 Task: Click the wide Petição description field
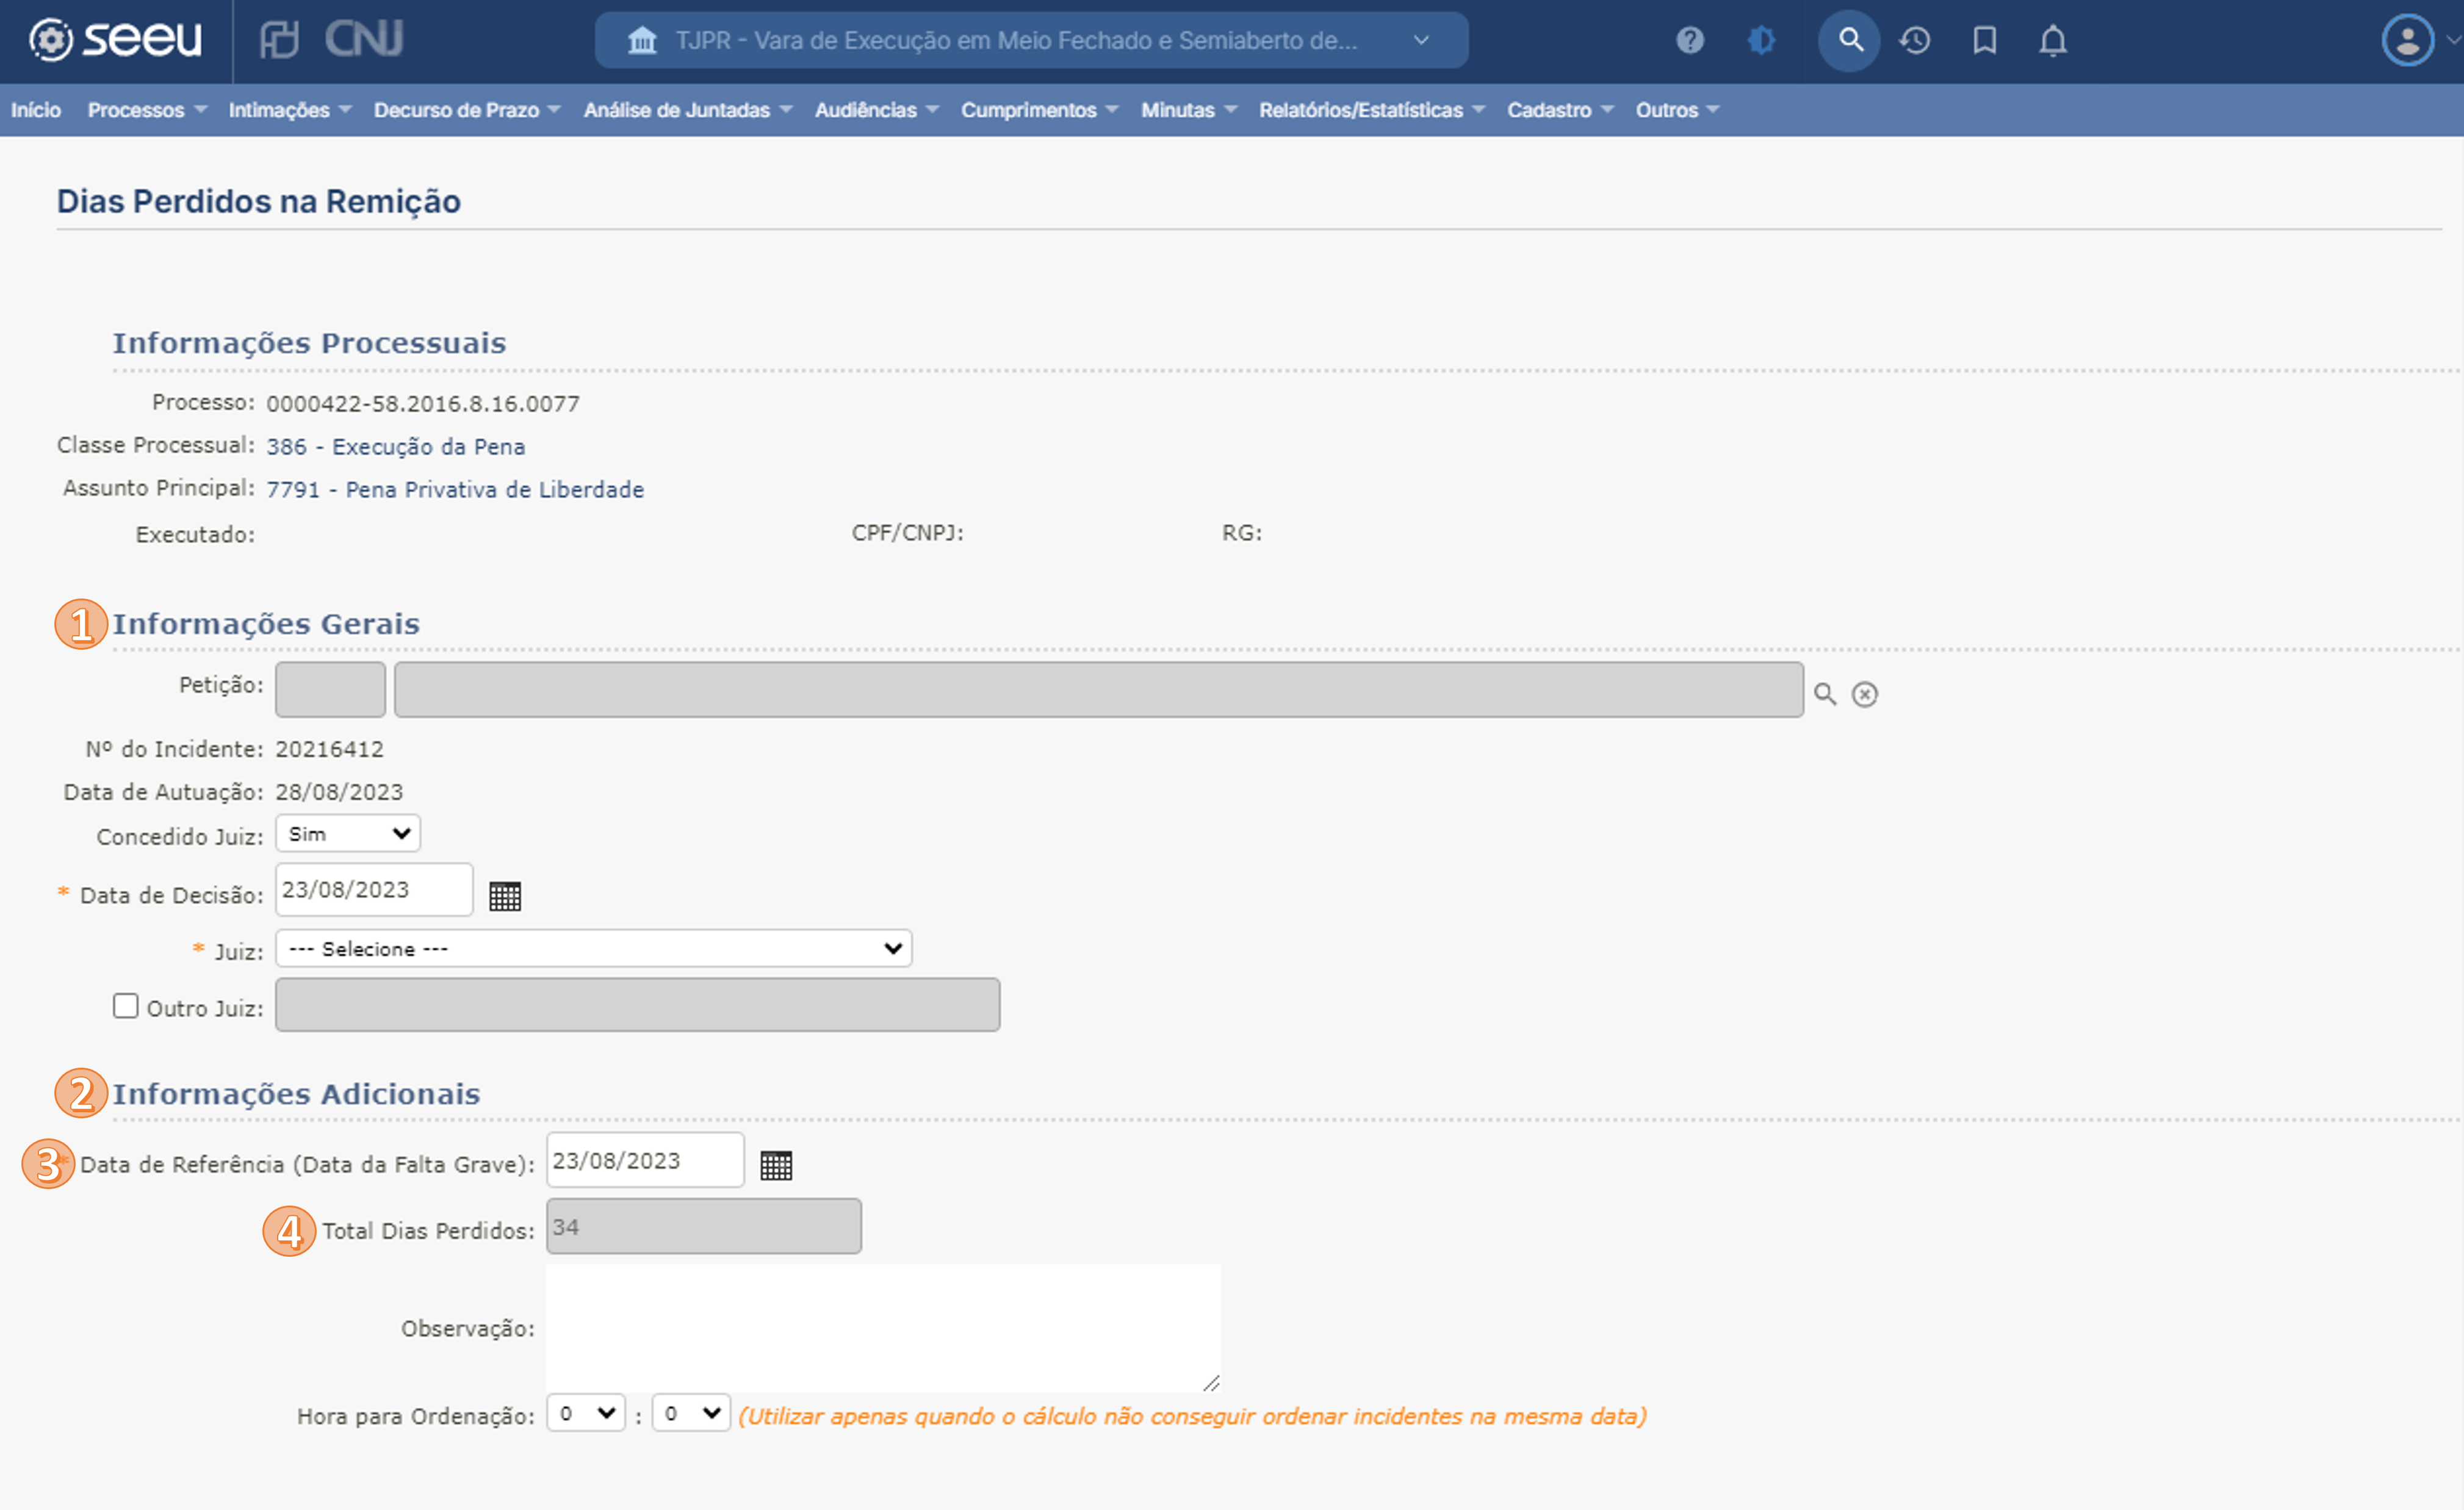click(1098, 689)
